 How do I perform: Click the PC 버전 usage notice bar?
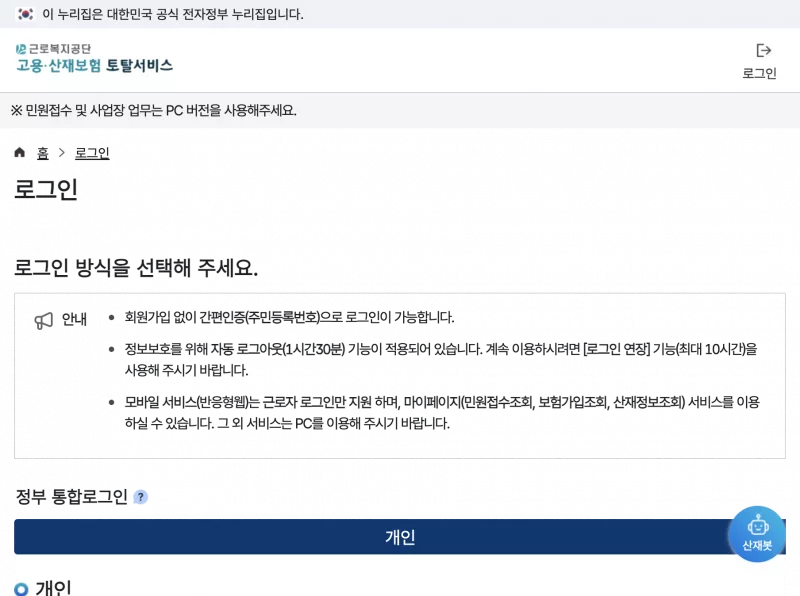(x=400, y=110)
